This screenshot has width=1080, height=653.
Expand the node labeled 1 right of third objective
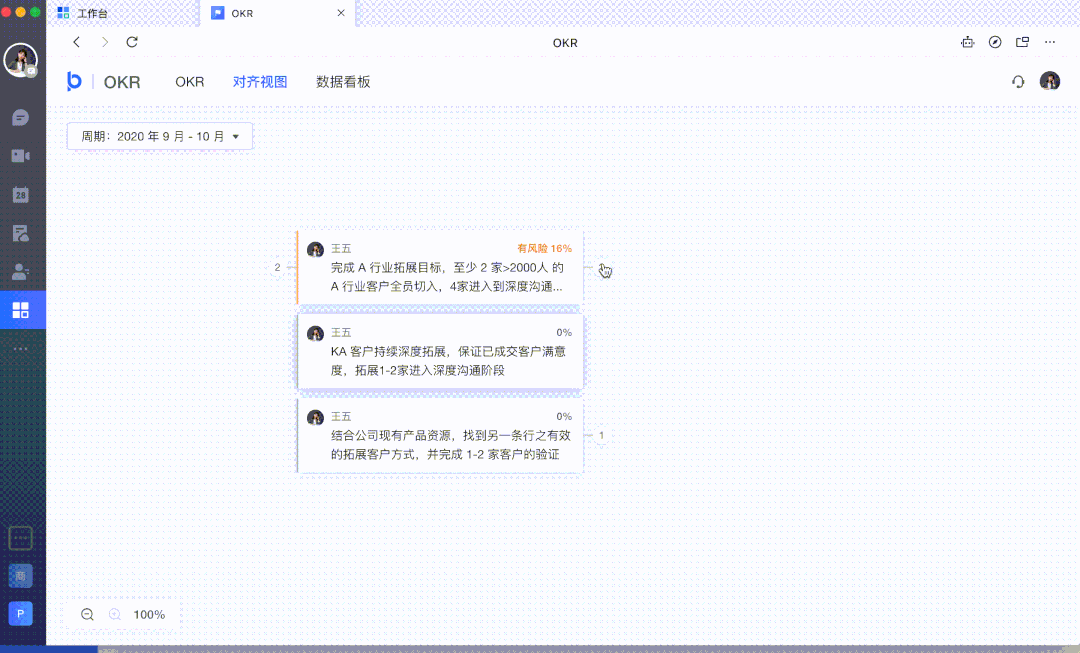(601, 435)
